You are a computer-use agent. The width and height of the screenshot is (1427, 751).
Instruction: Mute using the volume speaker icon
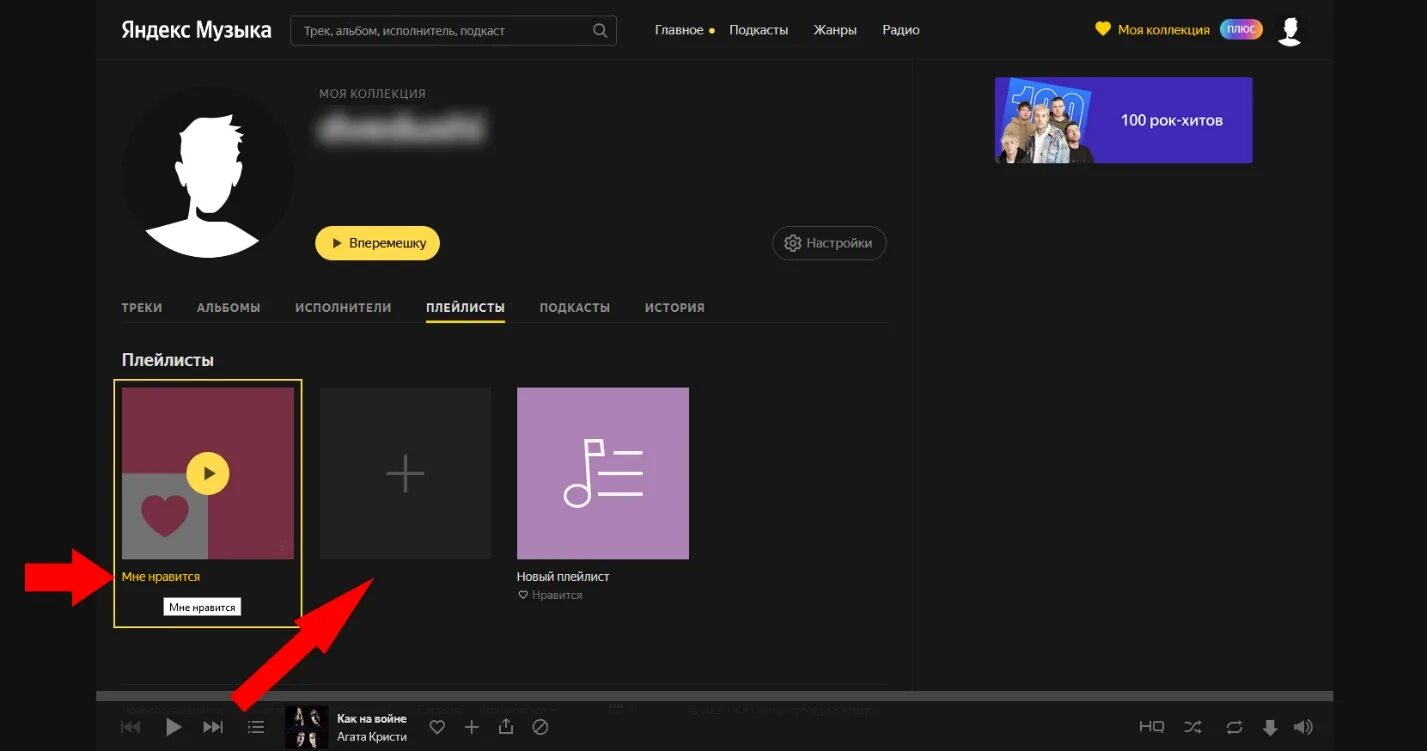click(1303, 727)
